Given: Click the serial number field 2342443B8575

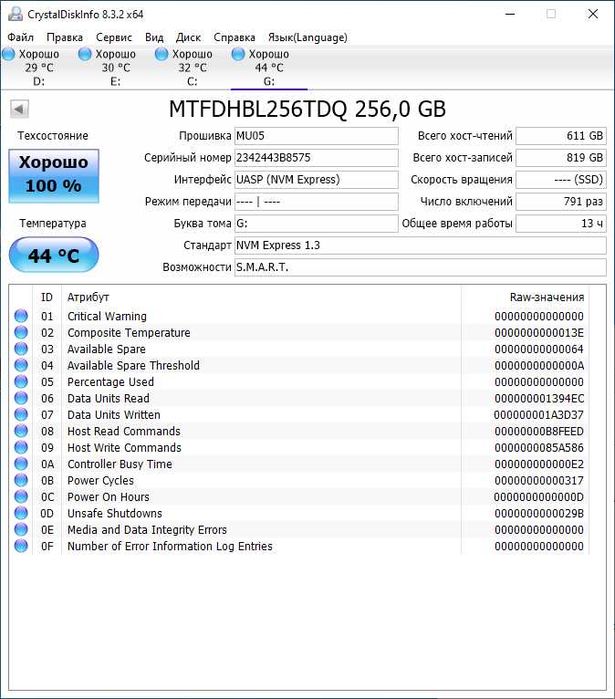Looking at the screenshot, I should [316, 158].
